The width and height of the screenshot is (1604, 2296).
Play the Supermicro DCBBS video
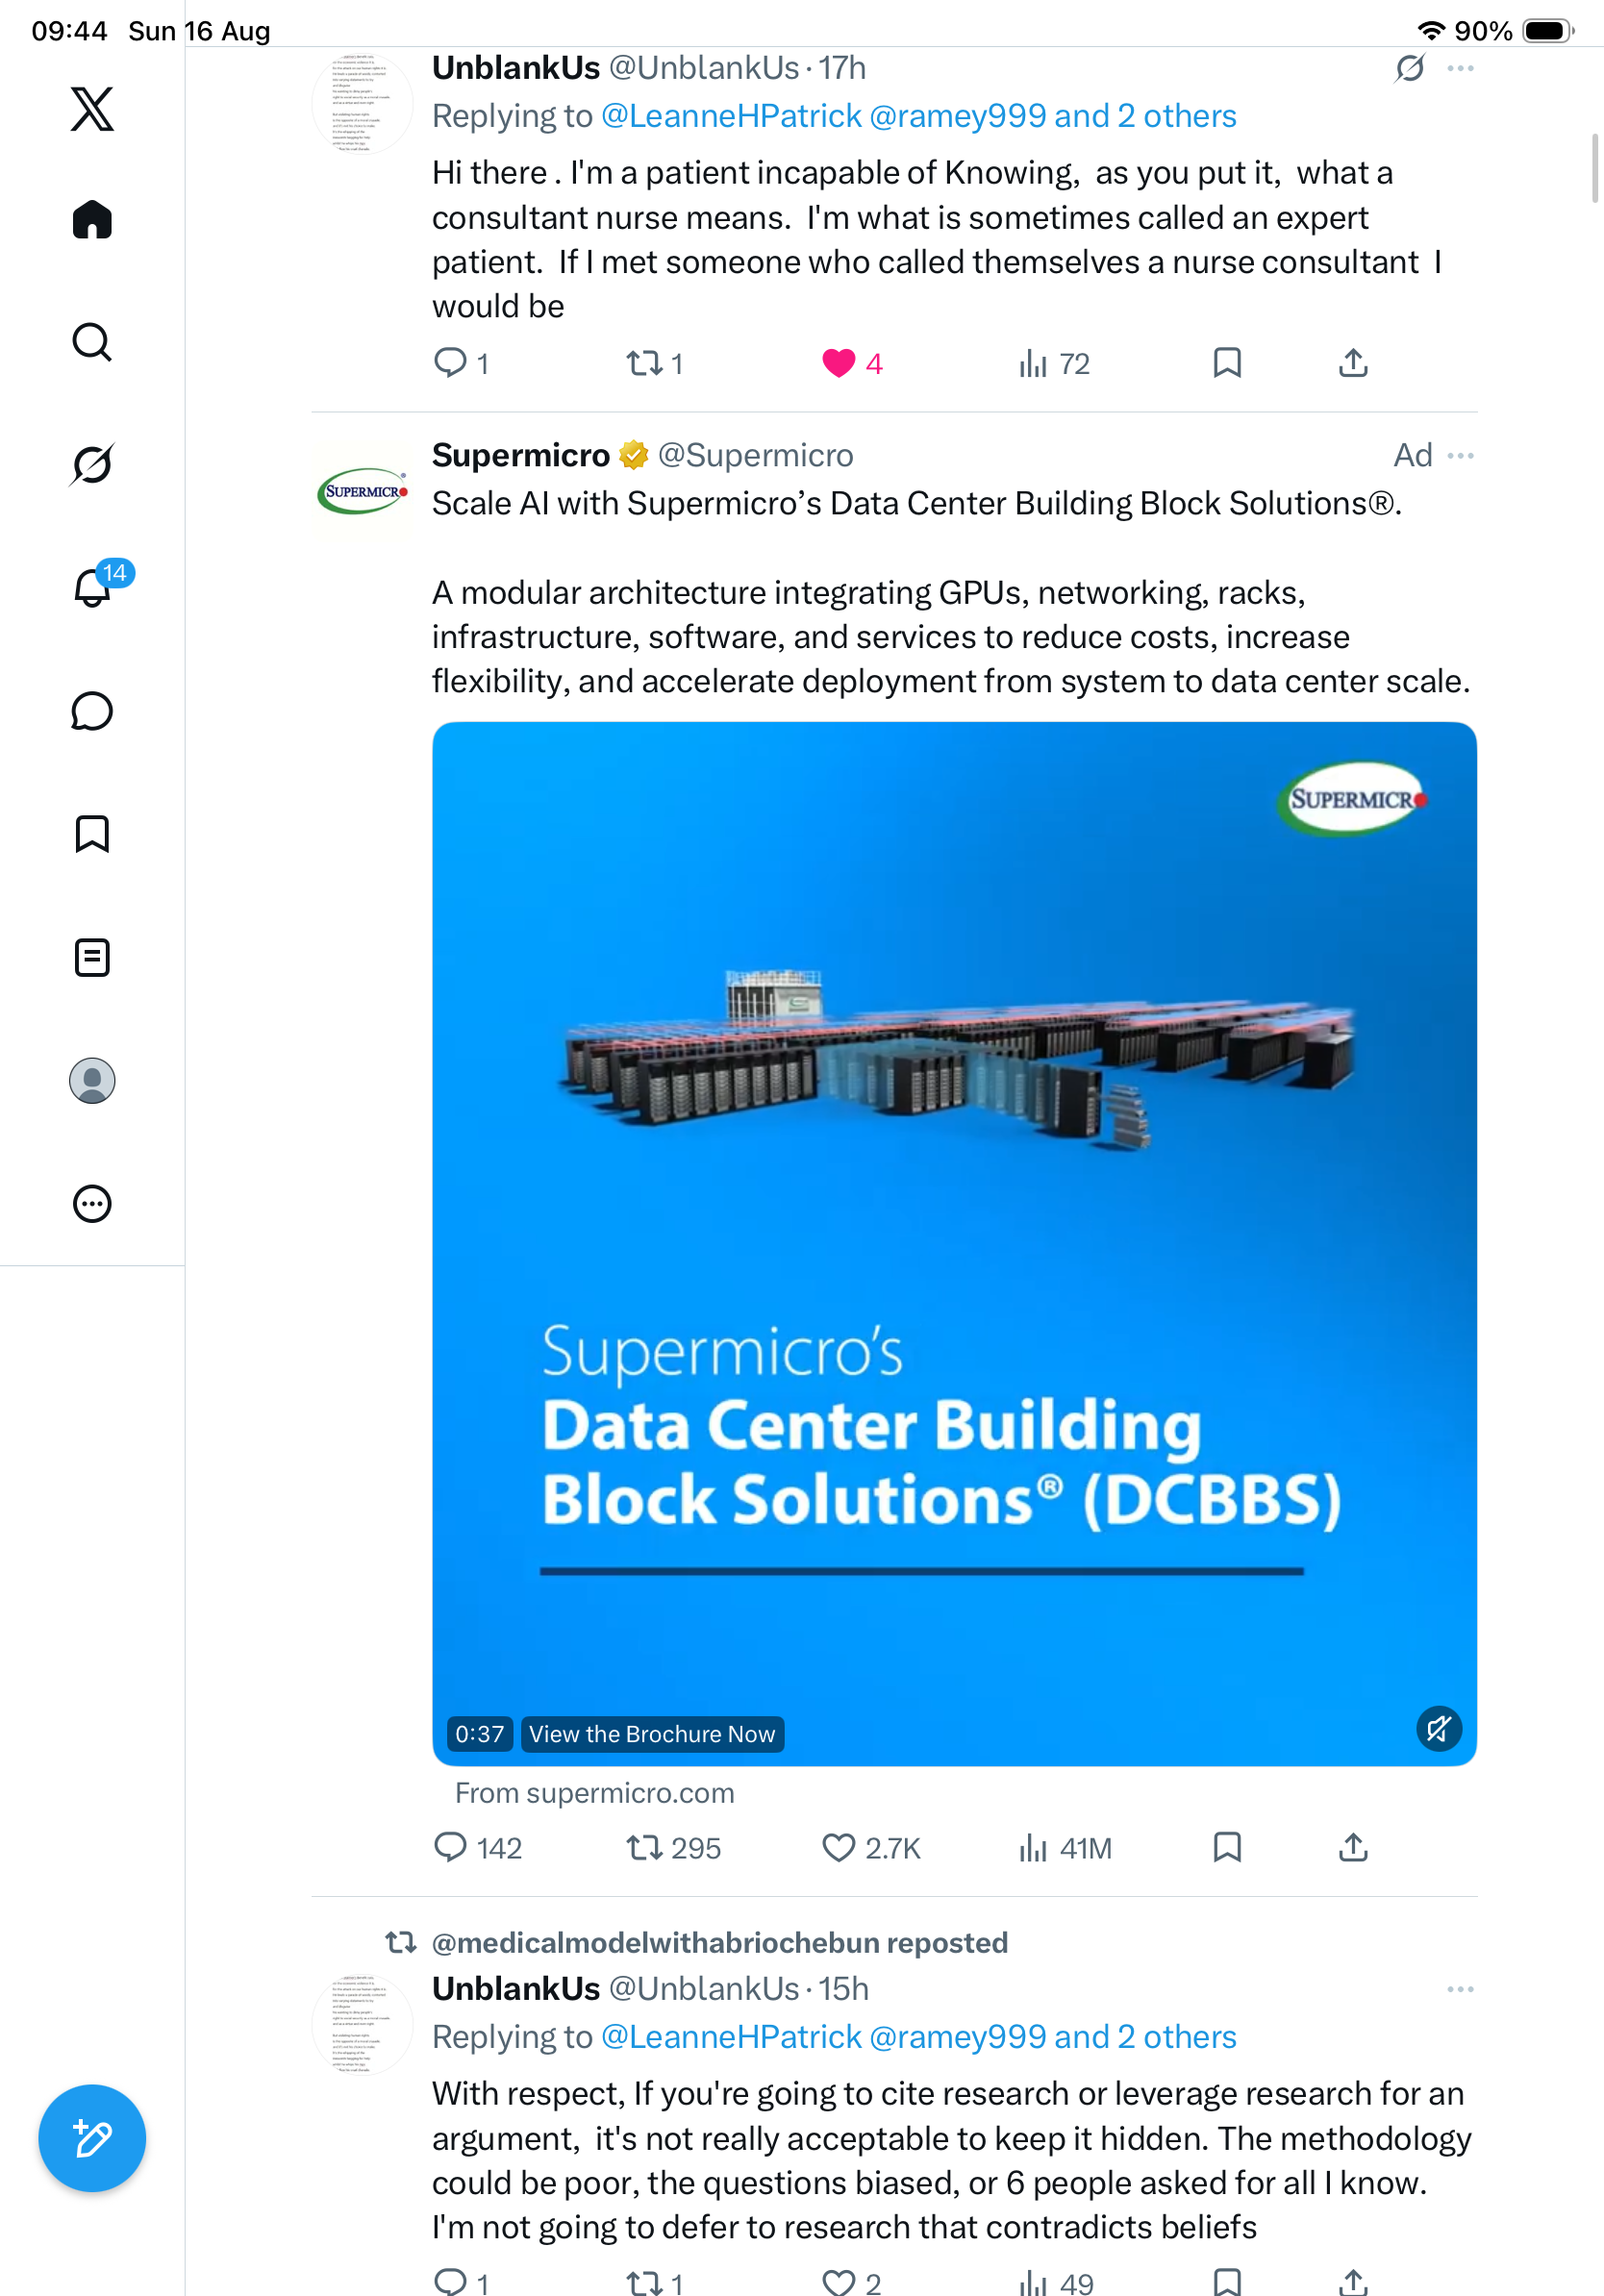click(954, 1243)
